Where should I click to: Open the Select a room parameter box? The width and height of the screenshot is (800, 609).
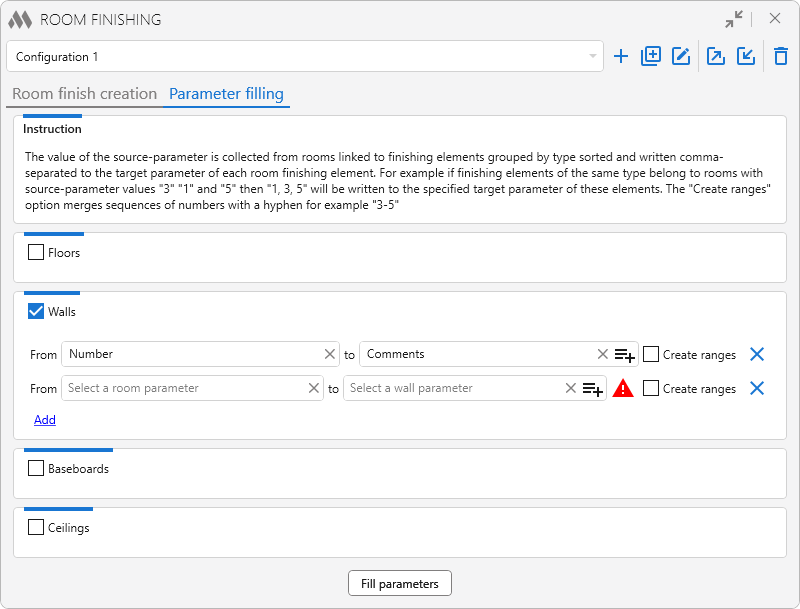[x=185, y=388]
